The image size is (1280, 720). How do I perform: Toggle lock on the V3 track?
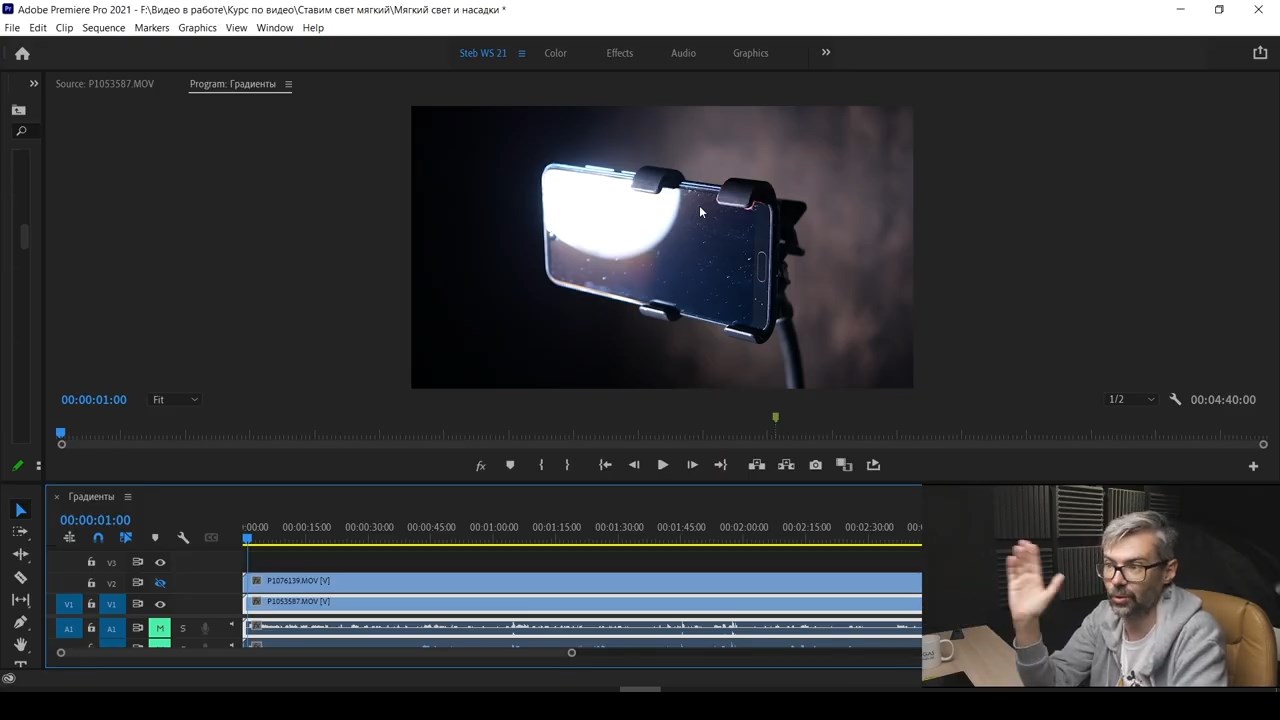(91, 562)
